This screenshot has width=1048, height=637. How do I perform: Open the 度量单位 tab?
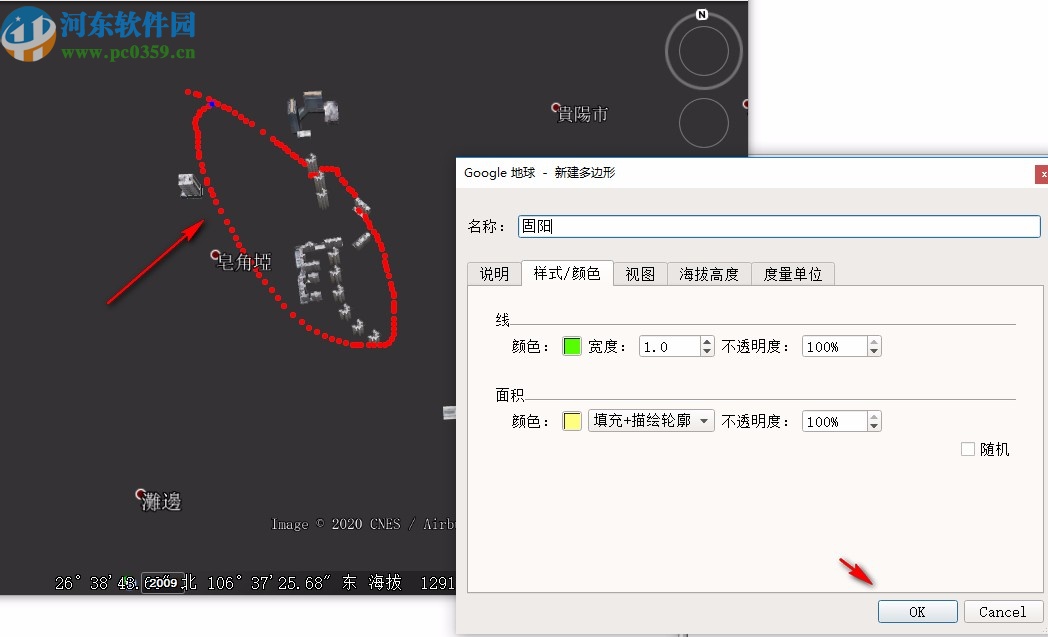pyautogui.click(x=792, y=273)
